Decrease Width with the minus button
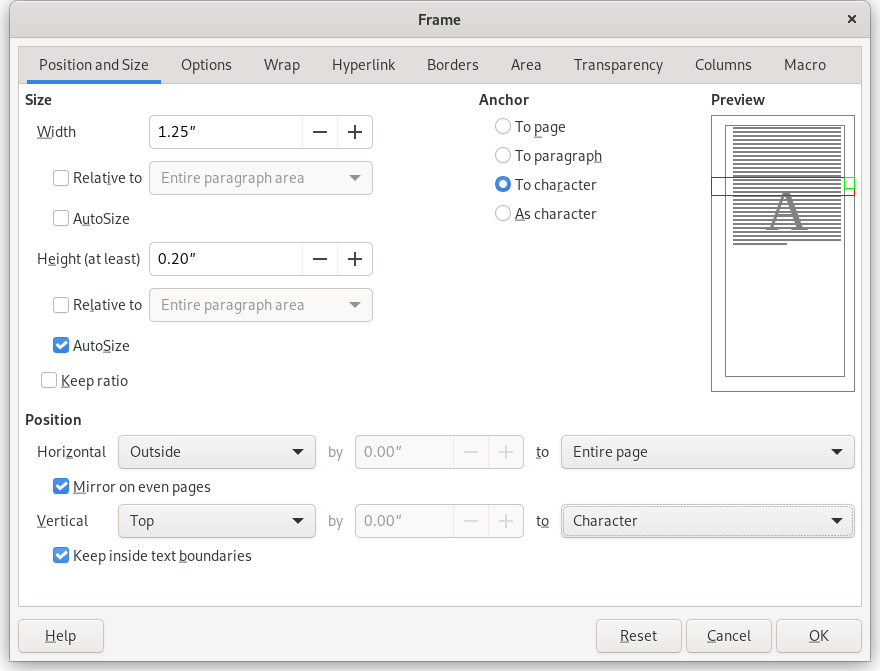 [320, 132]
